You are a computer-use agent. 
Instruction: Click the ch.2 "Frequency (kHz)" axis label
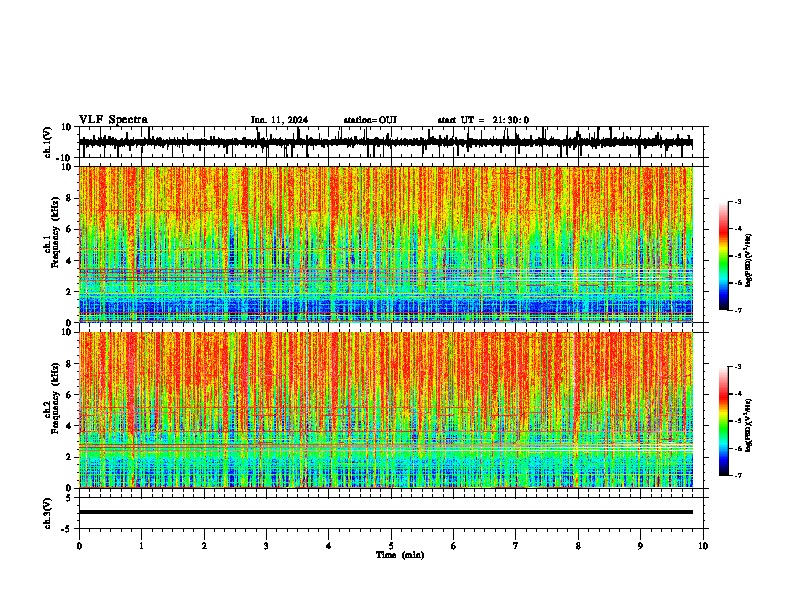[x=55, y=398]
